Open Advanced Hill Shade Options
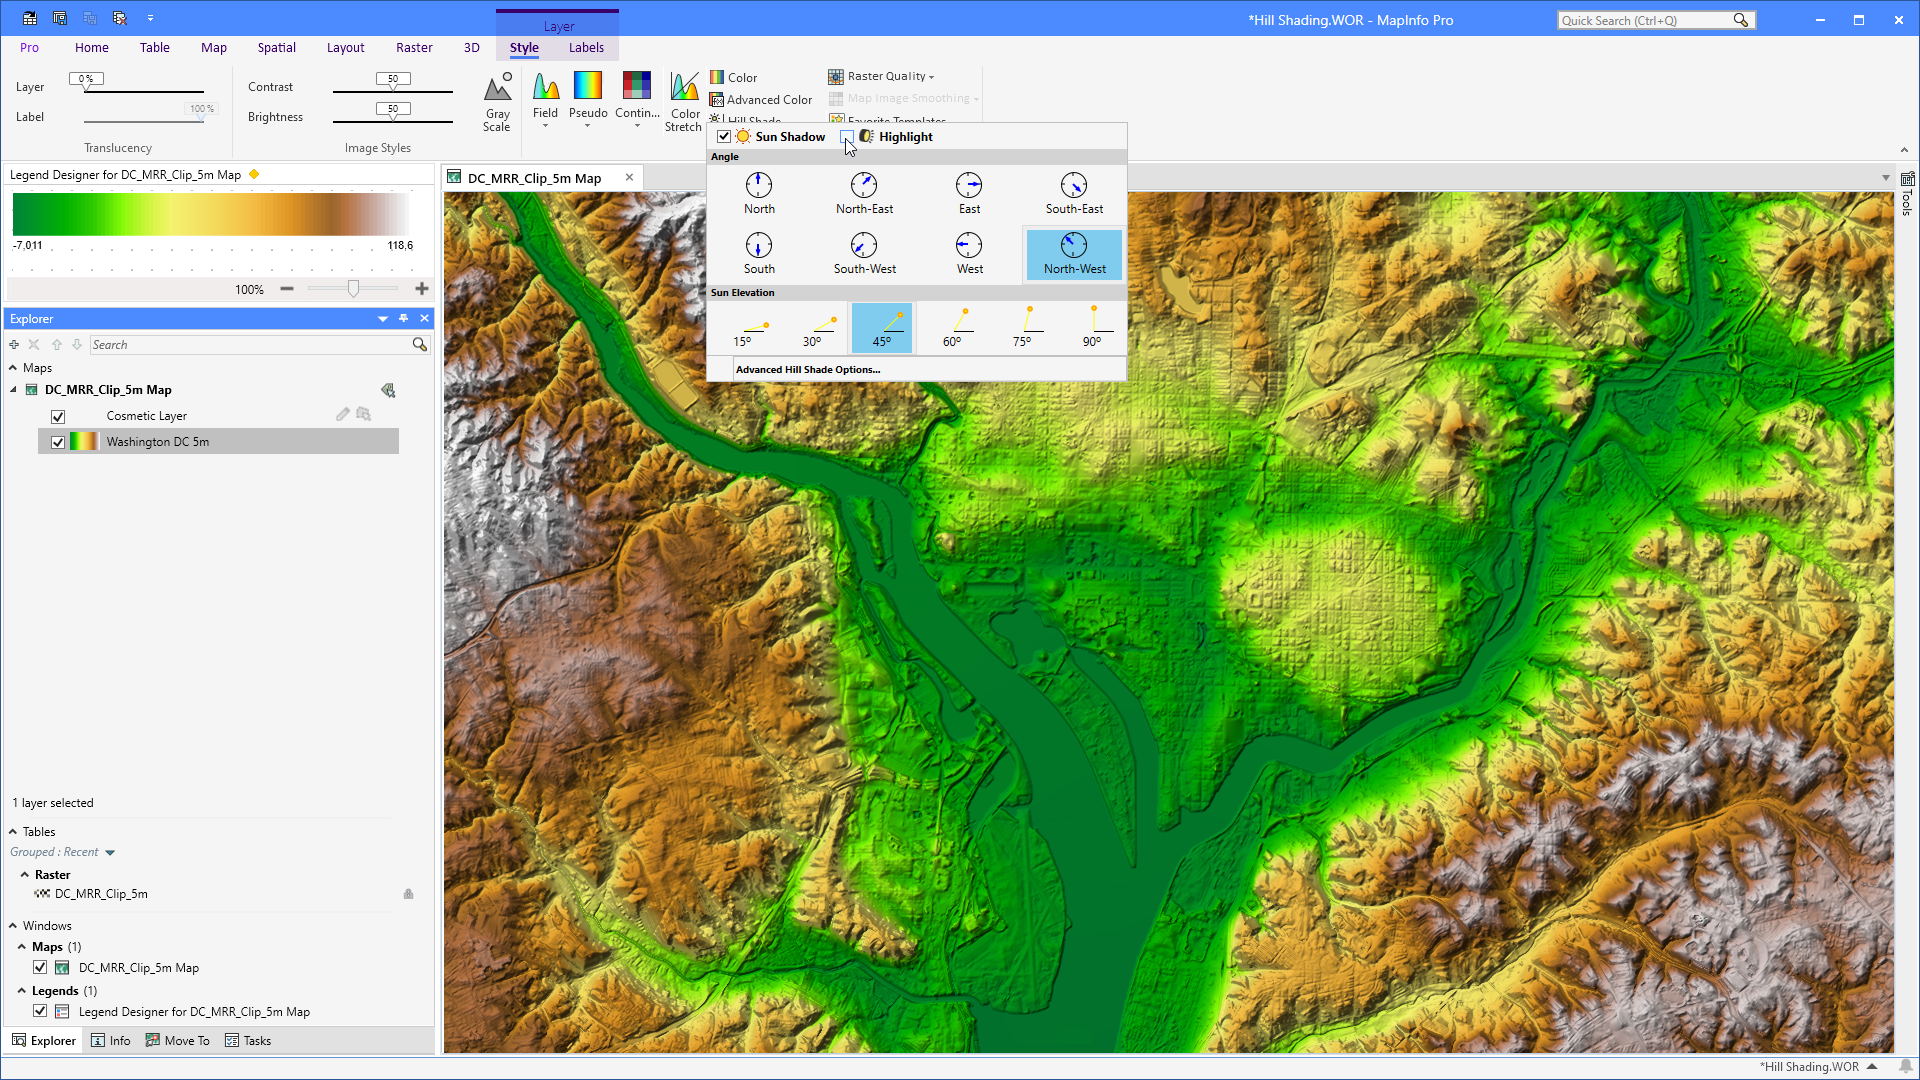 point(808,370)
